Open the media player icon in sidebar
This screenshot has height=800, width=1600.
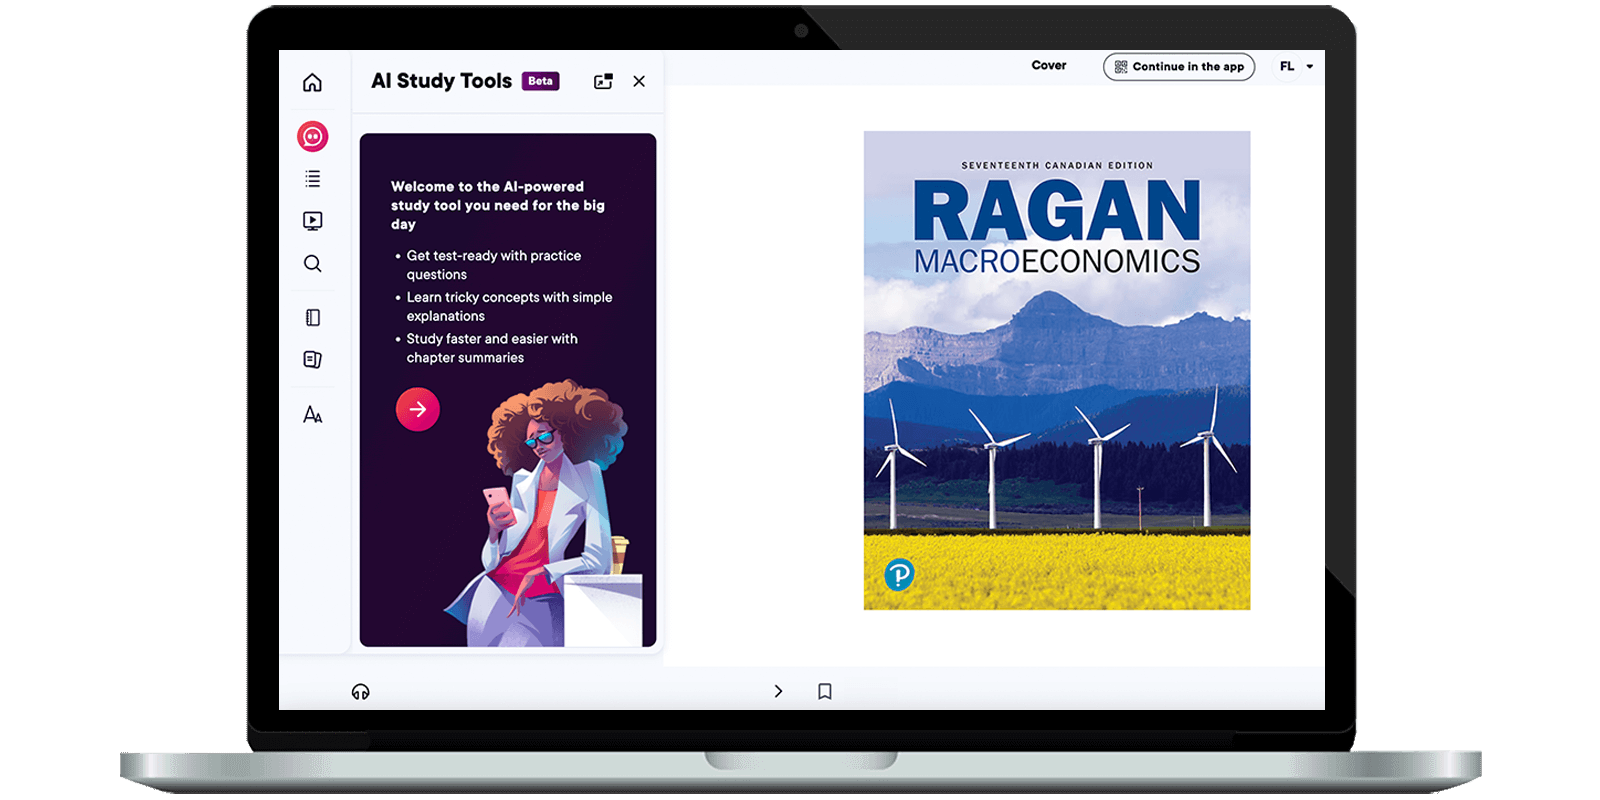(313, 221)
